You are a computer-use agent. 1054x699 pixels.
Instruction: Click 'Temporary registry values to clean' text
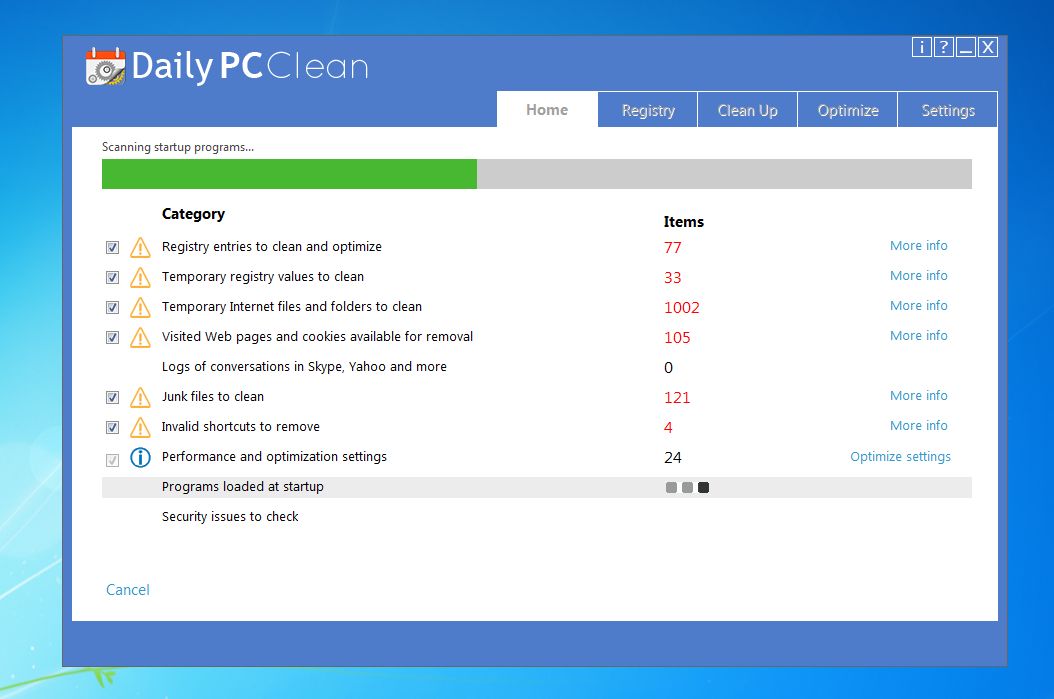[263, 277]
